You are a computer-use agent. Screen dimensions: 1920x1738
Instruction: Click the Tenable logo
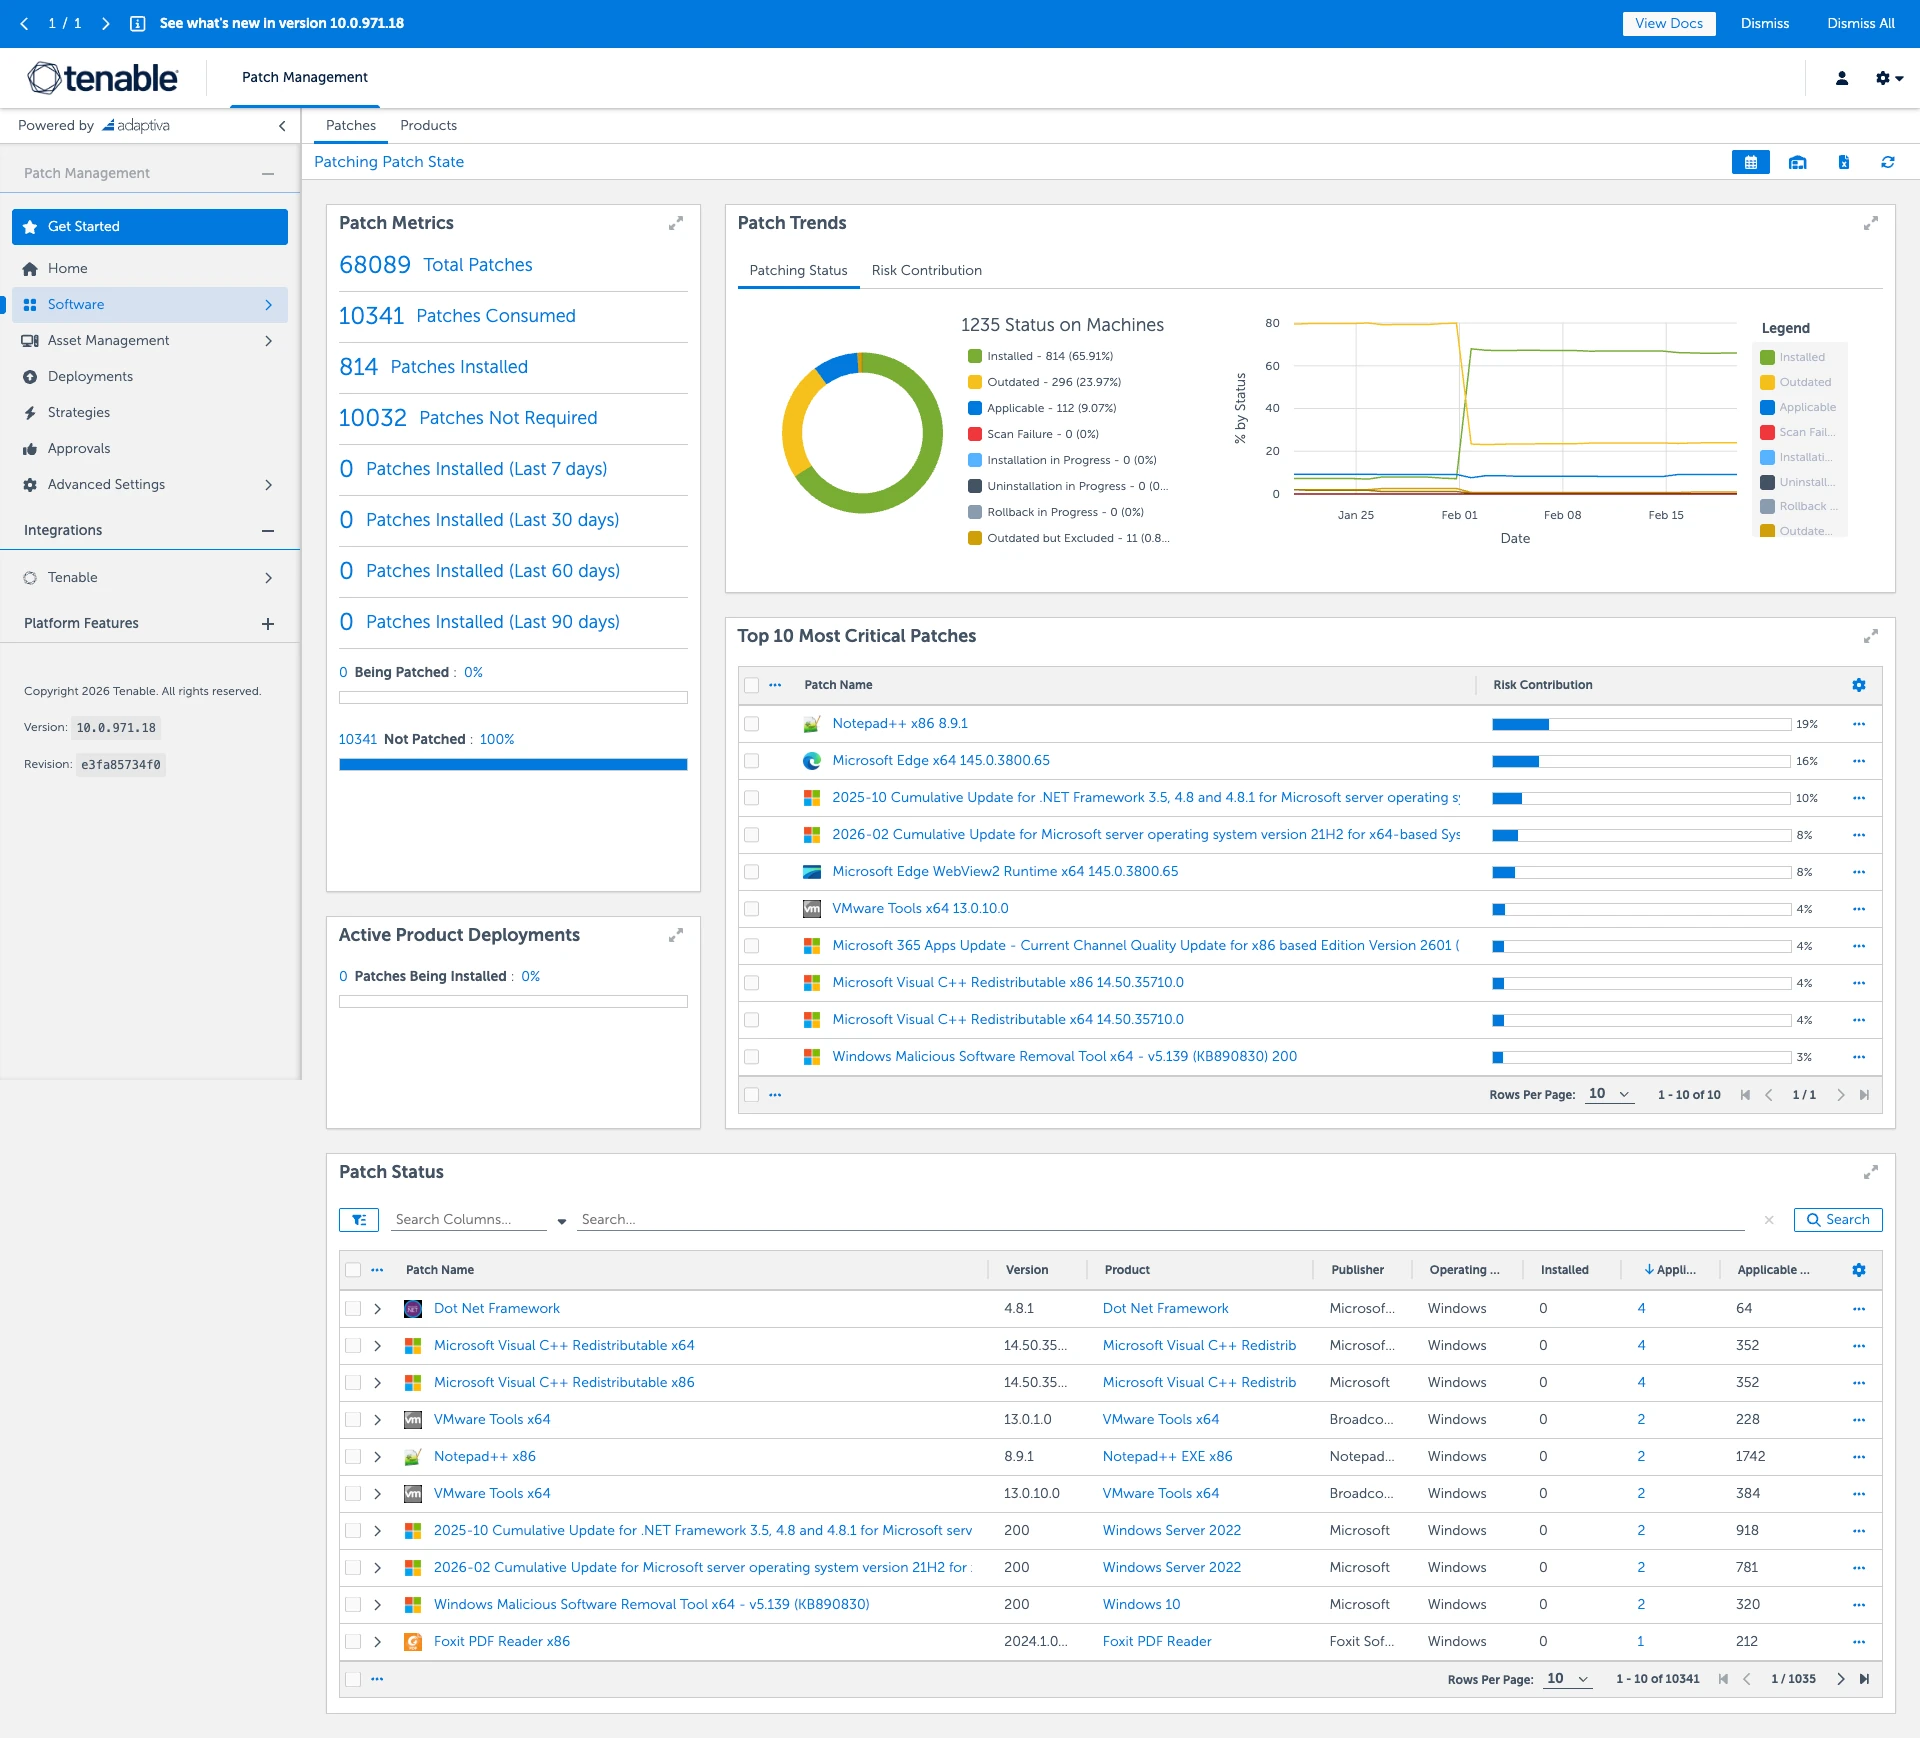[103, 78]
